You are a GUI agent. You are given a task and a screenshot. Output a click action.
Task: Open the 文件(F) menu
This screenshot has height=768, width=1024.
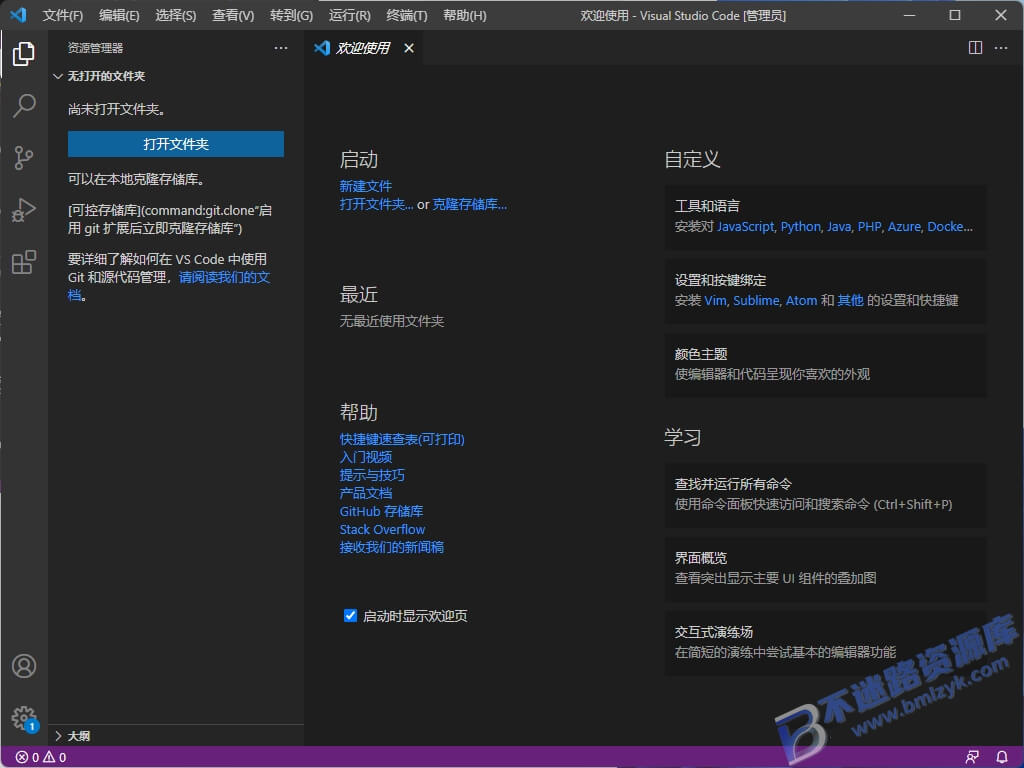pos(63,15)
